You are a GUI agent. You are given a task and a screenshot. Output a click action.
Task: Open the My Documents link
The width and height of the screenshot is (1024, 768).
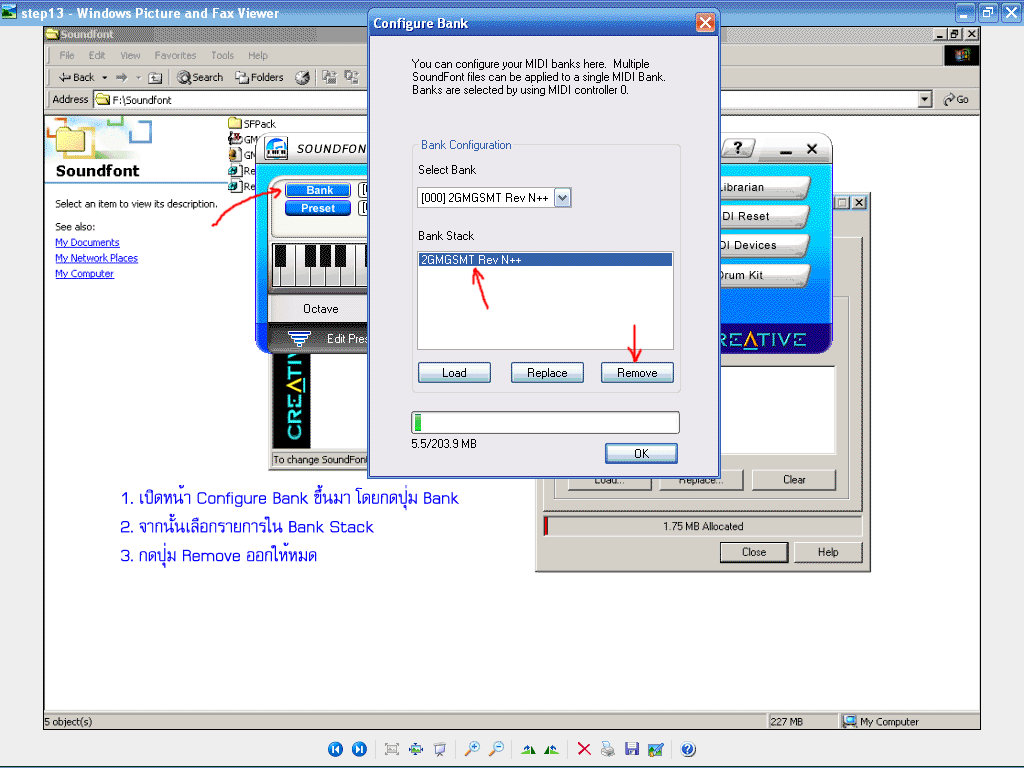87,242
